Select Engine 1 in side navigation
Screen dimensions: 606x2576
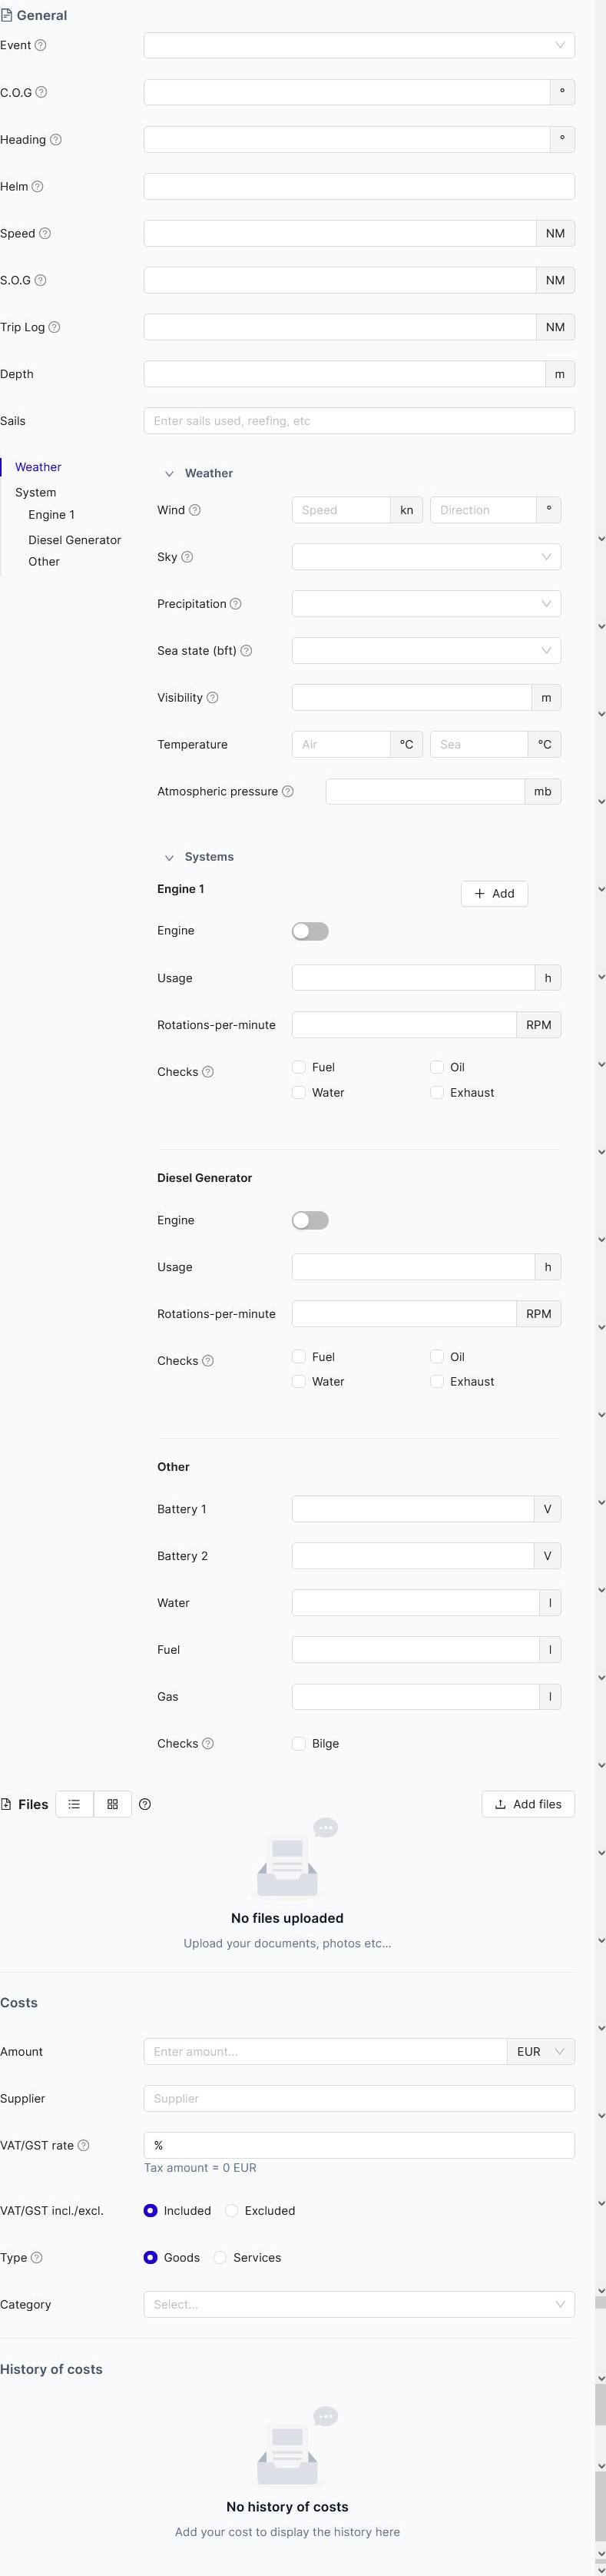(x=51, y=515)
